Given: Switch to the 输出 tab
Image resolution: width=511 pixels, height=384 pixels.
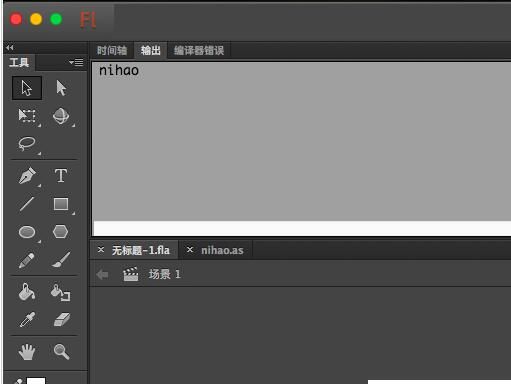Looking at the screenshot, I should click(151, 50).
